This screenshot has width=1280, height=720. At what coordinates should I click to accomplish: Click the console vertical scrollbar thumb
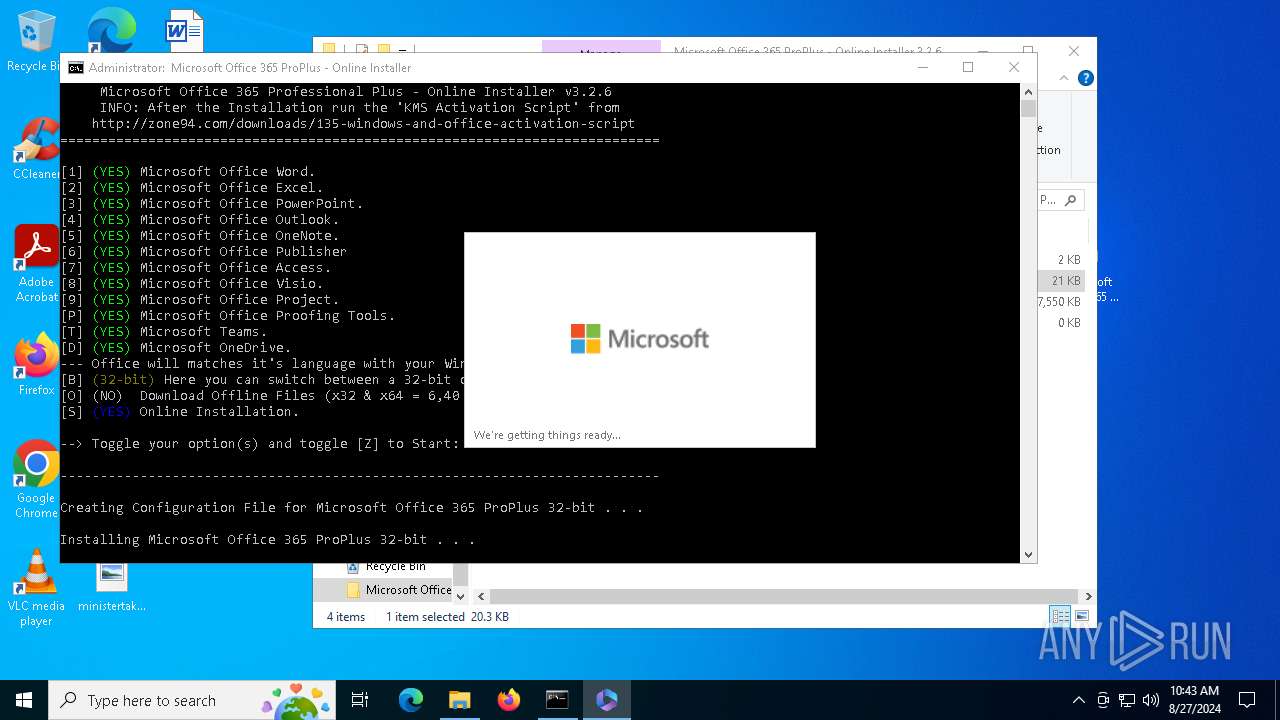(x=1028, y=109)
